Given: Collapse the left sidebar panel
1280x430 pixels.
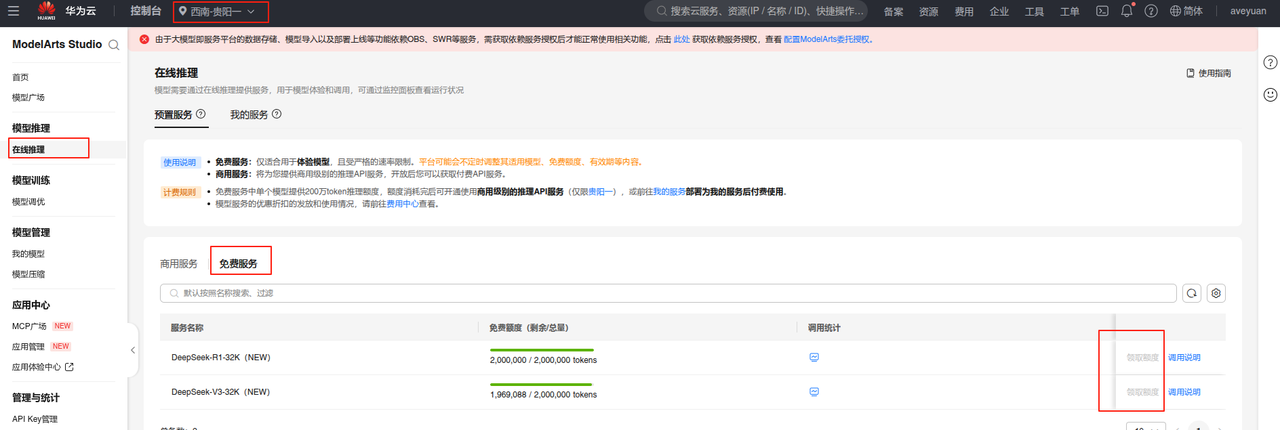Looking at the screenshot, I should pyautogui.click(x=133, y=350).
